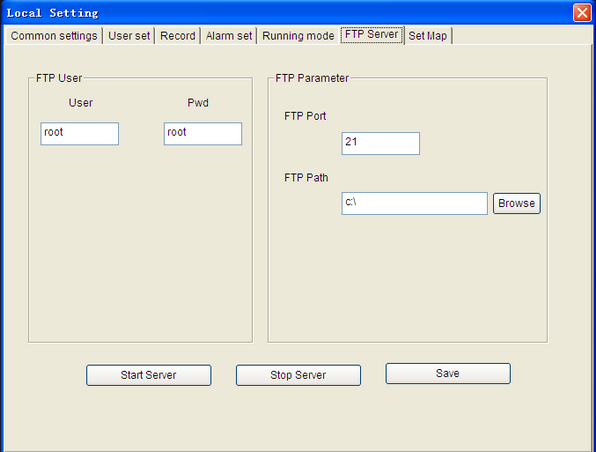Select the Alarm set tab
The height and width of the screenshot is (452, 596).
(x=229, y=36)
